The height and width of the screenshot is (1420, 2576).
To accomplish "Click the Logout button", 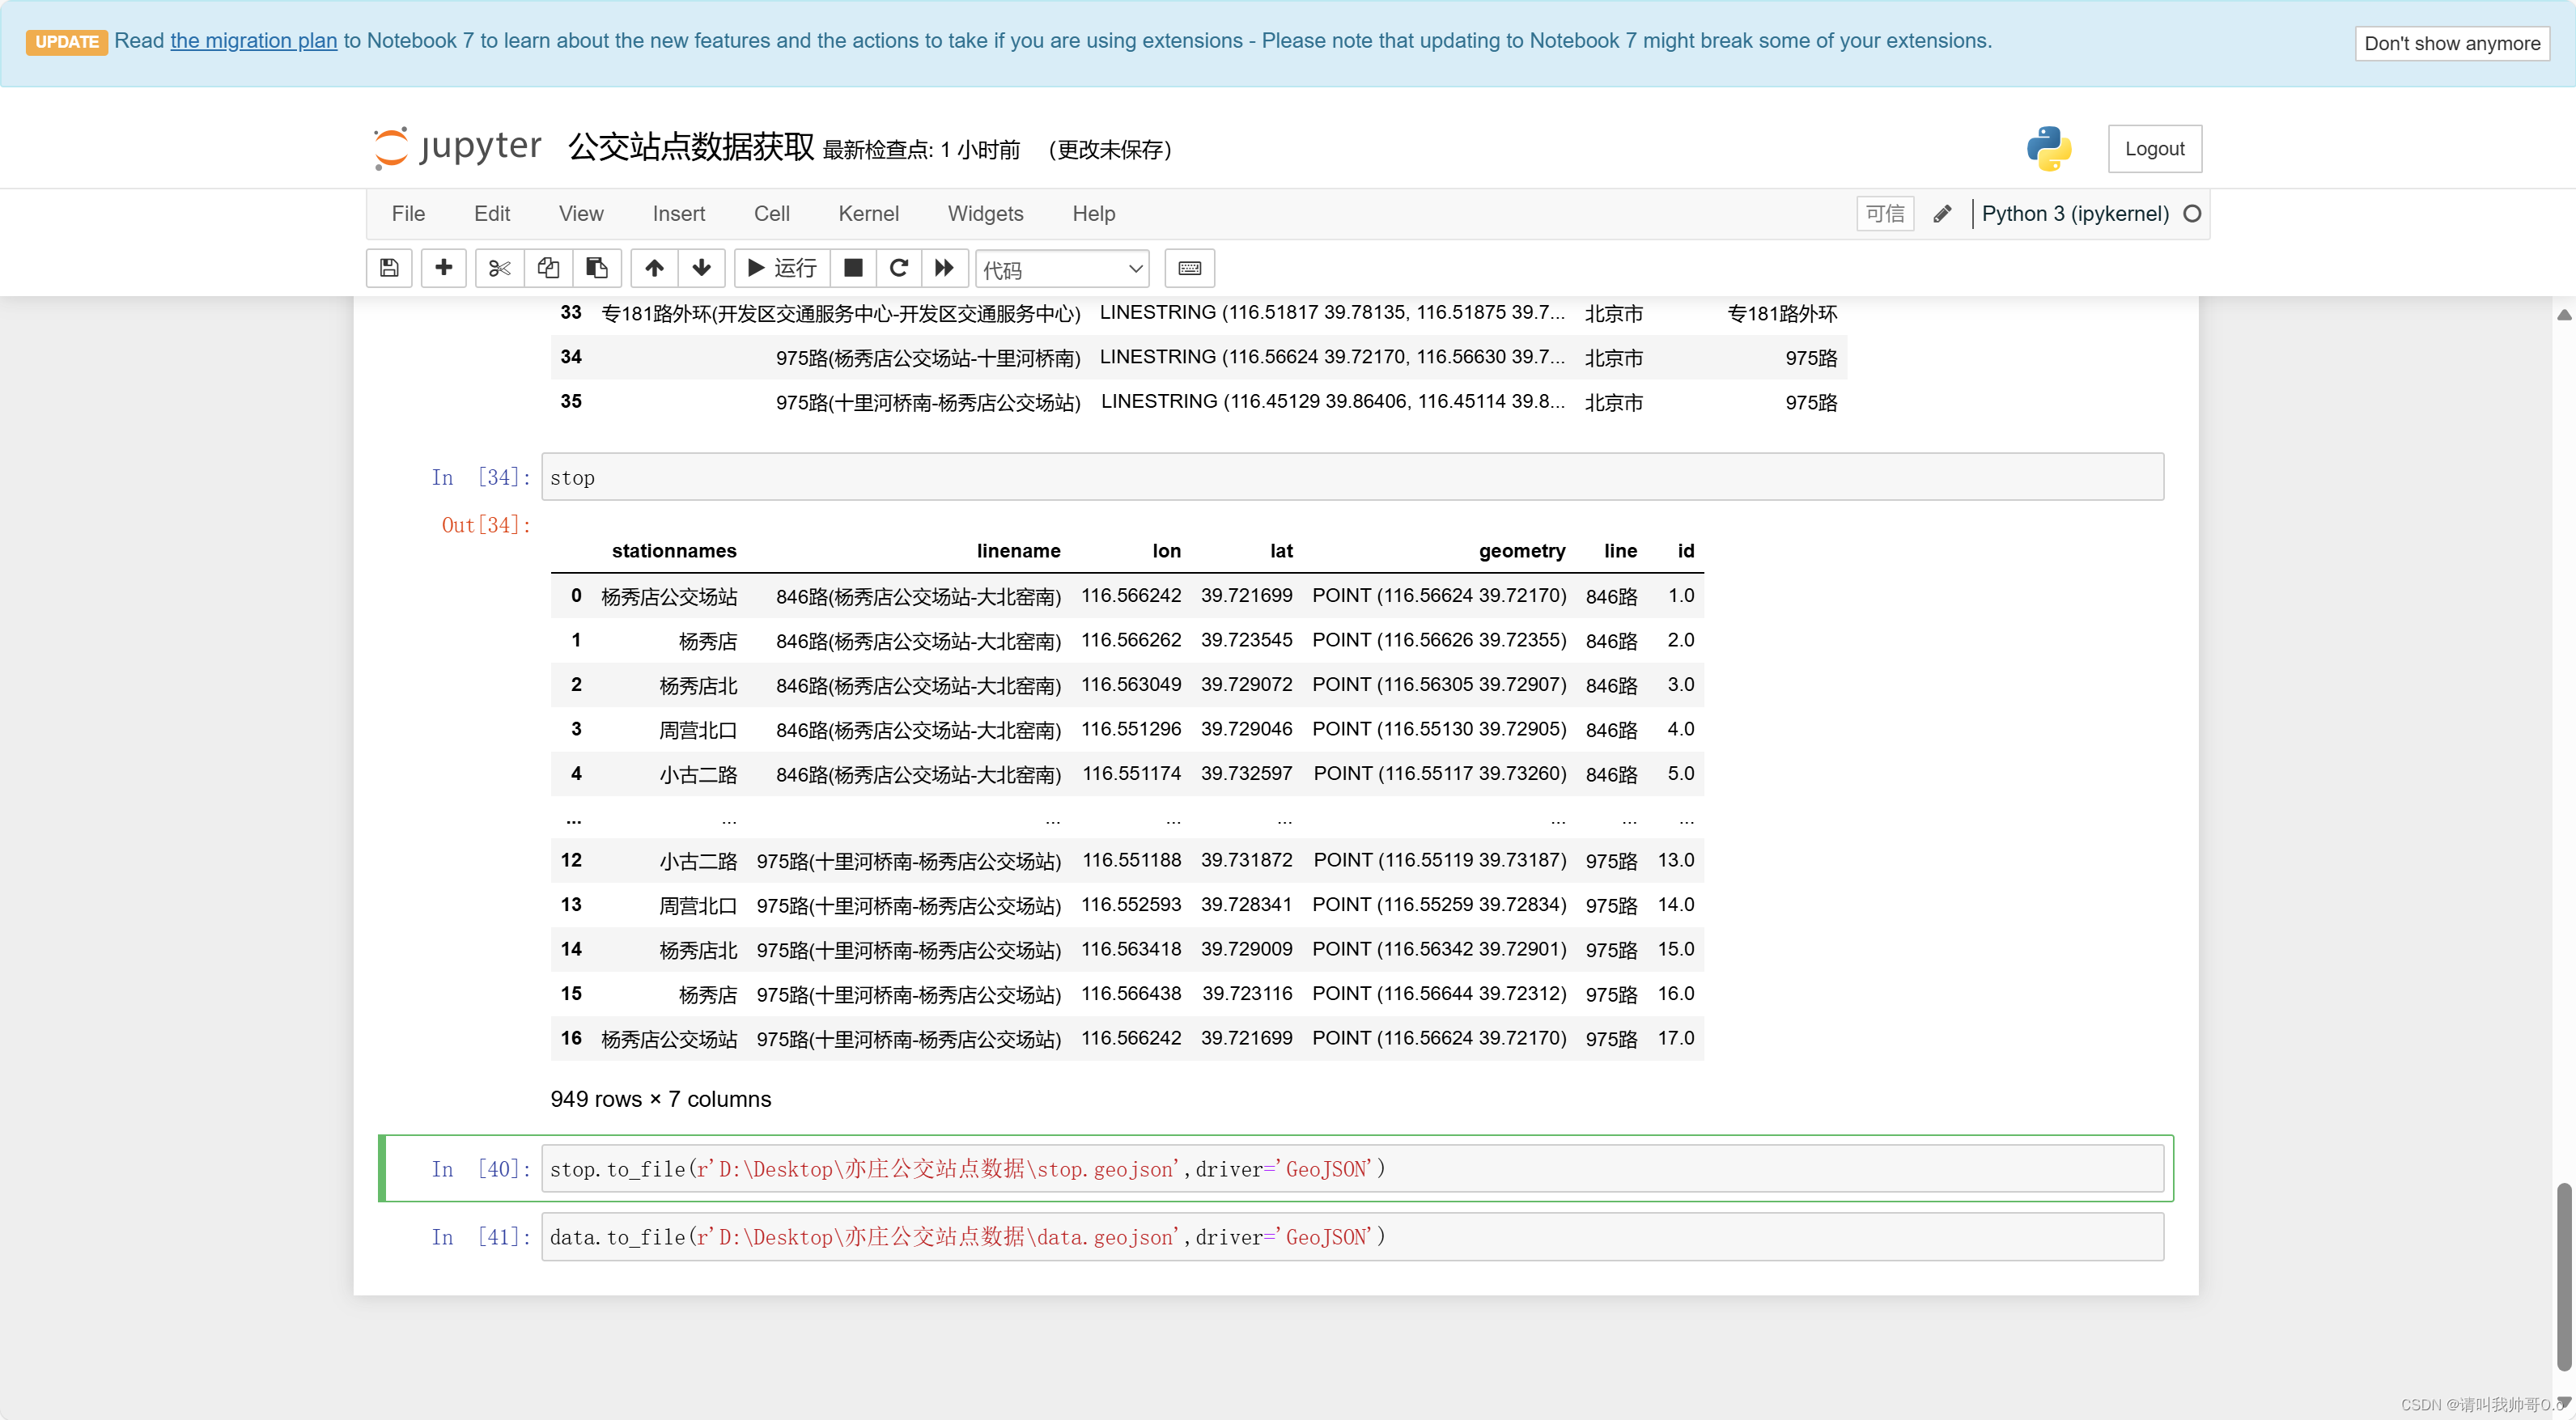I will coord(2155,148).
